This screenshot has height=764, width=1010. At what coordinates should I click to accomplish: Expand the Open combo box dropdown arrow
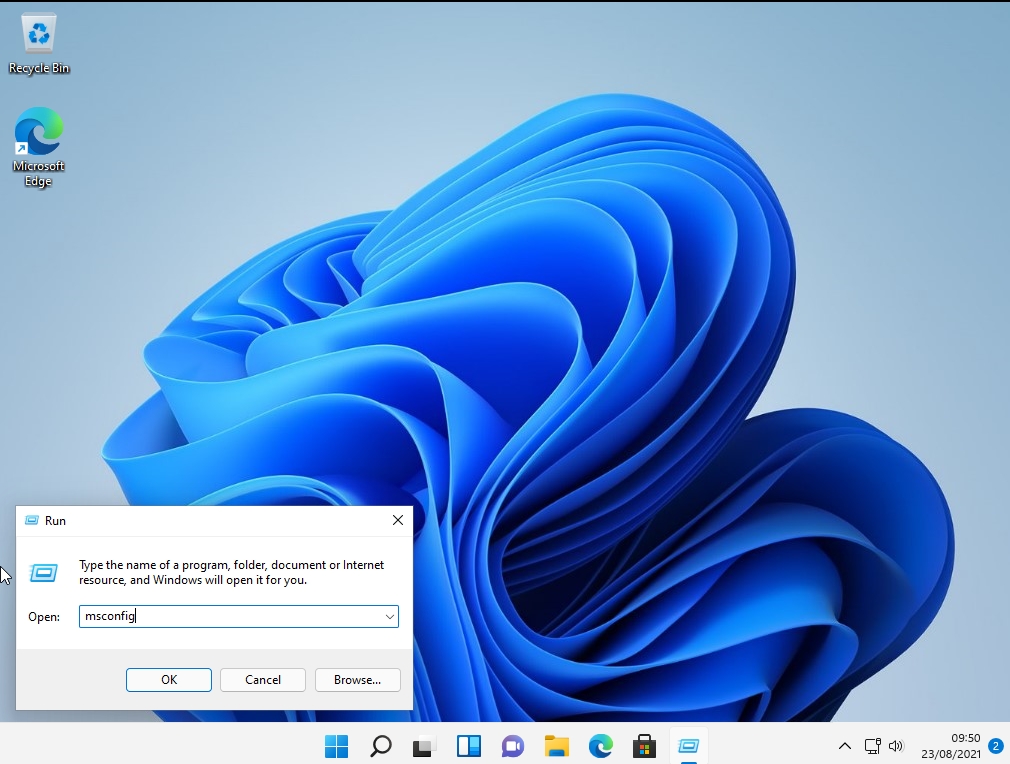(x=389, y=617)
